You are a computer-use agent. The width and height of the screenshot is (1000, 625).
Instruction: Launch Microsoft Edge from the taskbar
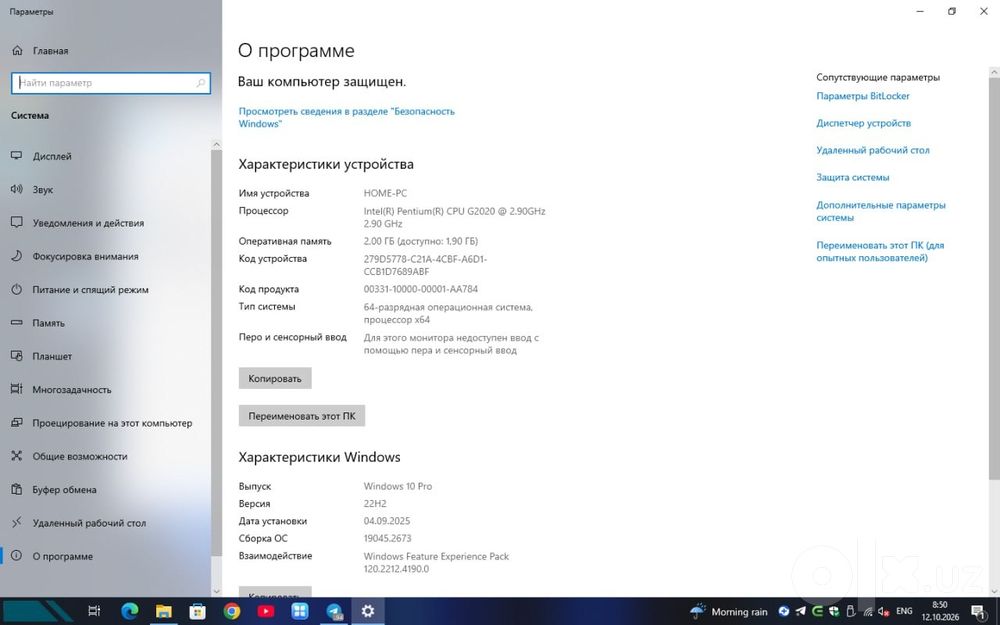tap(130, 611)
